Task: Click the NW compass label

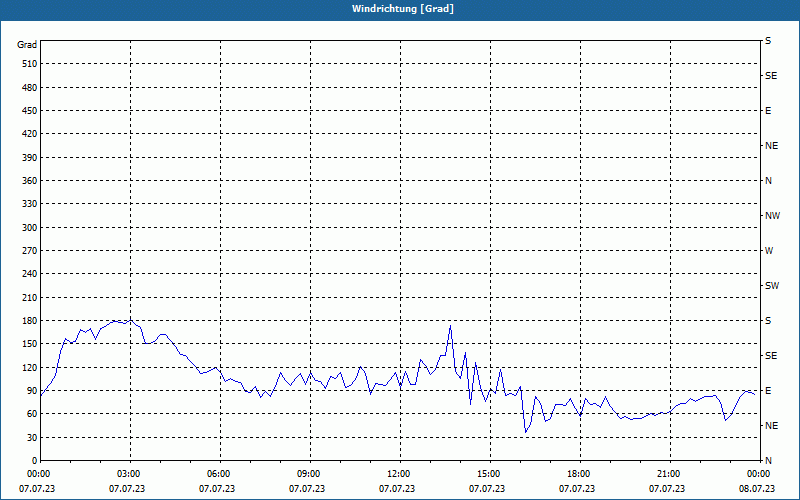Action: click(772, 216)
